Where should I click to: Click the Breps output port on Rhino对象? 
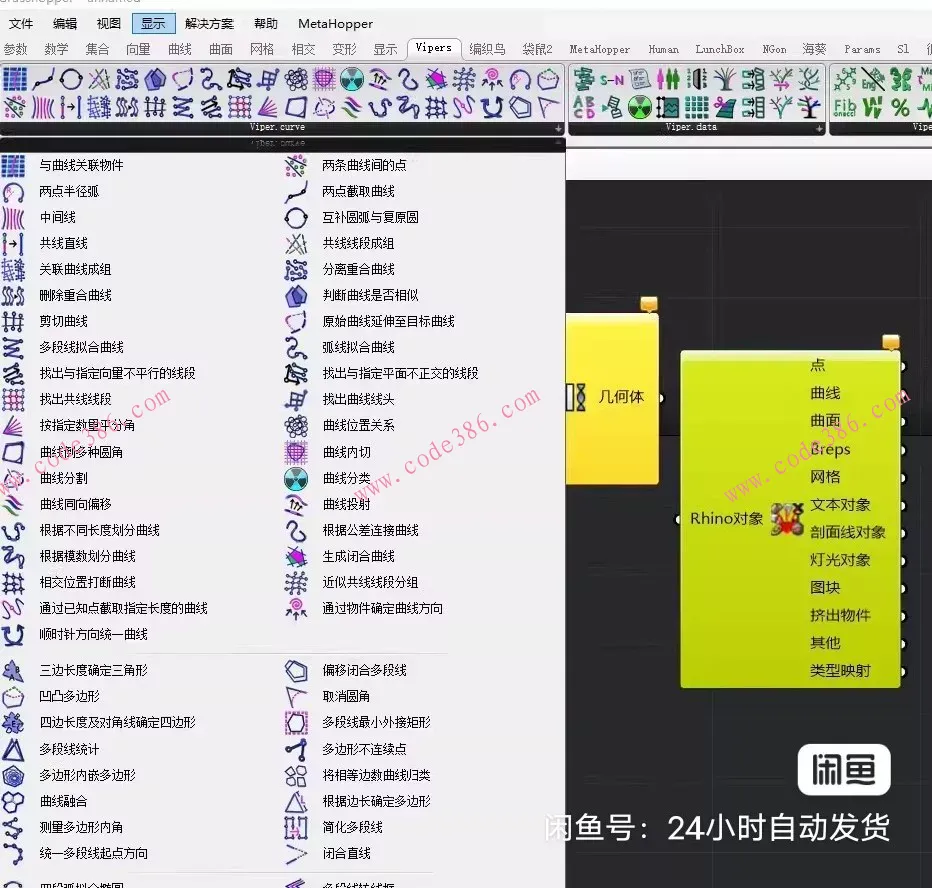[x=903, y=450]
